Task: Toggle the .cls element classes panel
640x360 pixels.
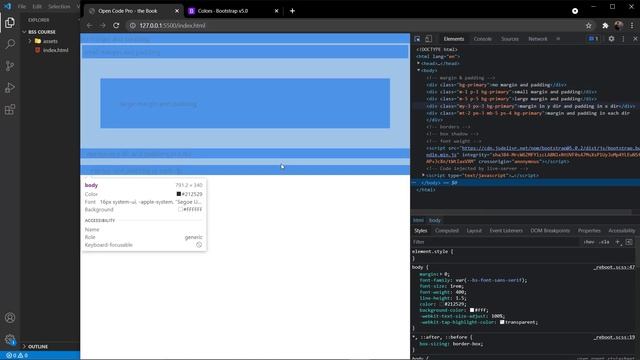Action: pyautogui.click(x=604, y=242)
